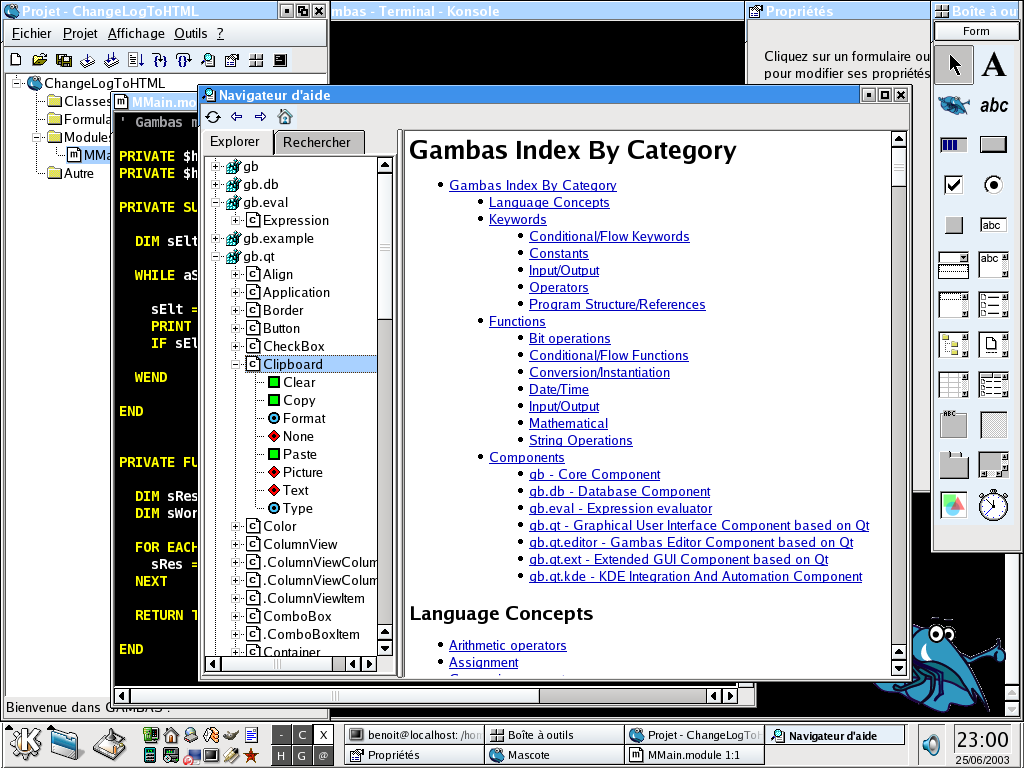Select the TextBox abc tool in toolbox

point(993,225)
